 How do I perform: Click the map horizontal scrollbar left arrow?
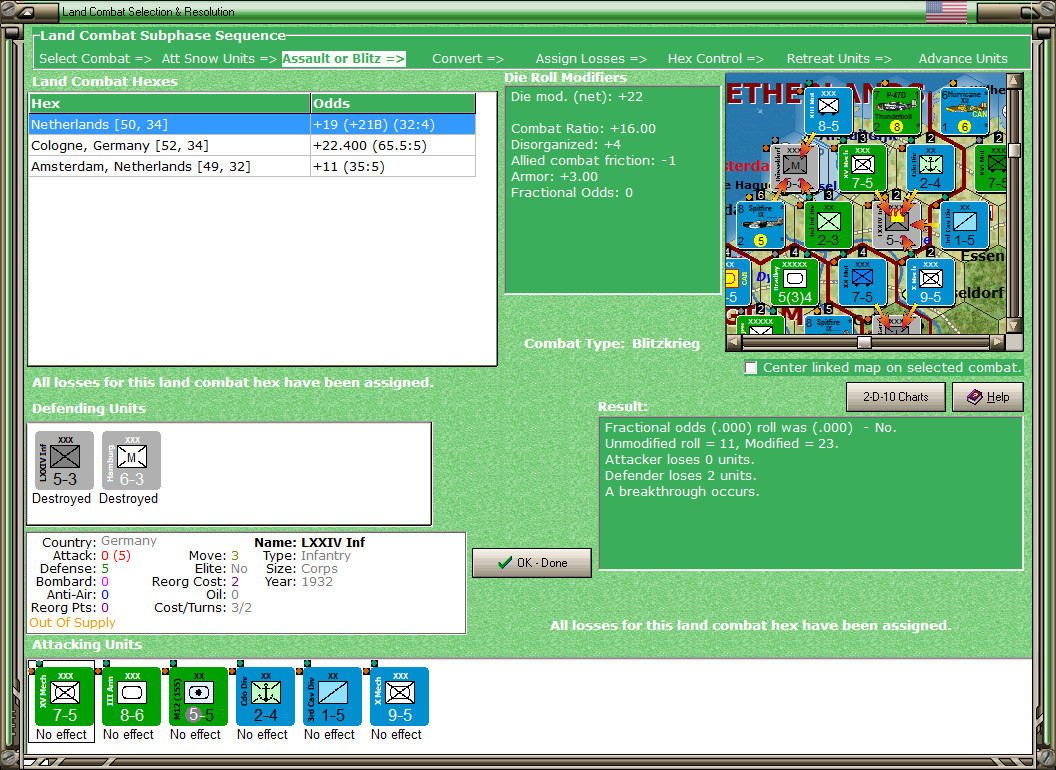point(734,342)
